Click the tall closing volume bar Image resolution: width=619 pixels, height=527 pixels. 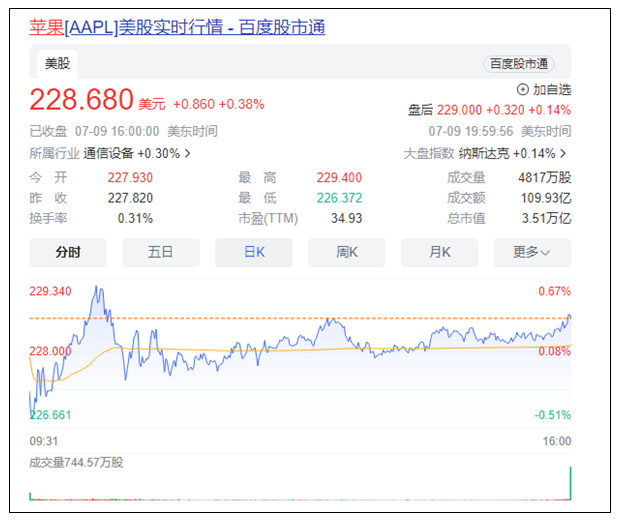click(x=570, y=483)
